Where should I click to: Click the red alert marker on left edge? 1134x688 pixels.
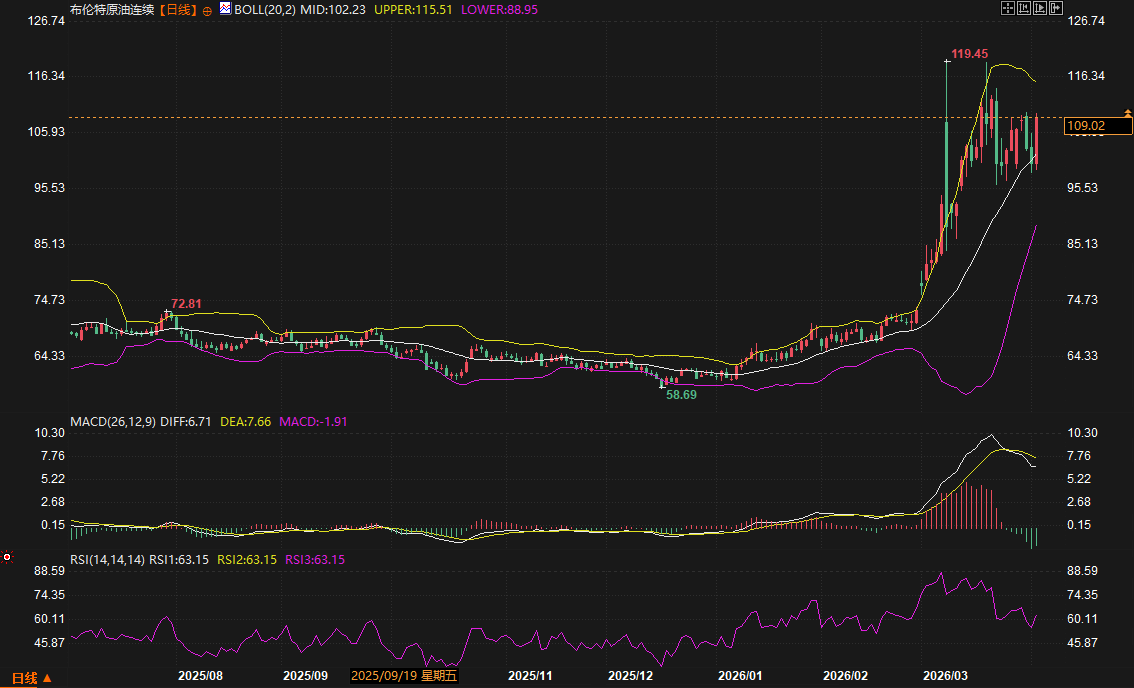(x=7, y=556)
